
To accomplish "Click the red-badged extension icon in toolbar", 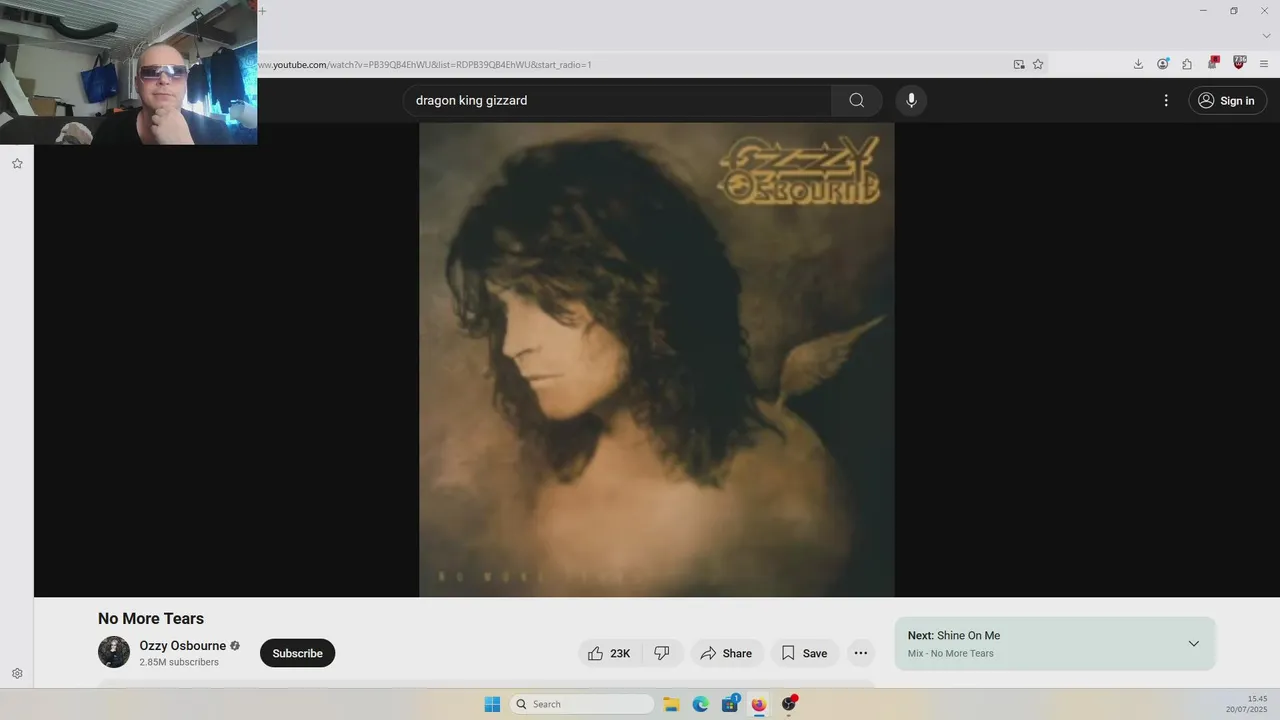I will pos(1213,63).
